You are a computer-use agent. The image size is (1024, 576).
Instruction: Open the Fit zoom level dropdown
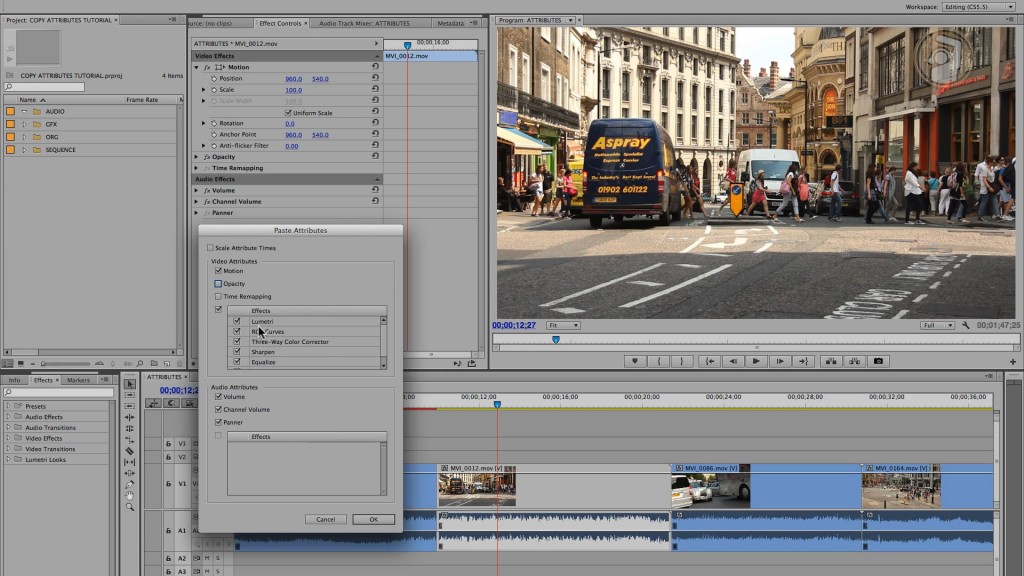coord(563,325)
